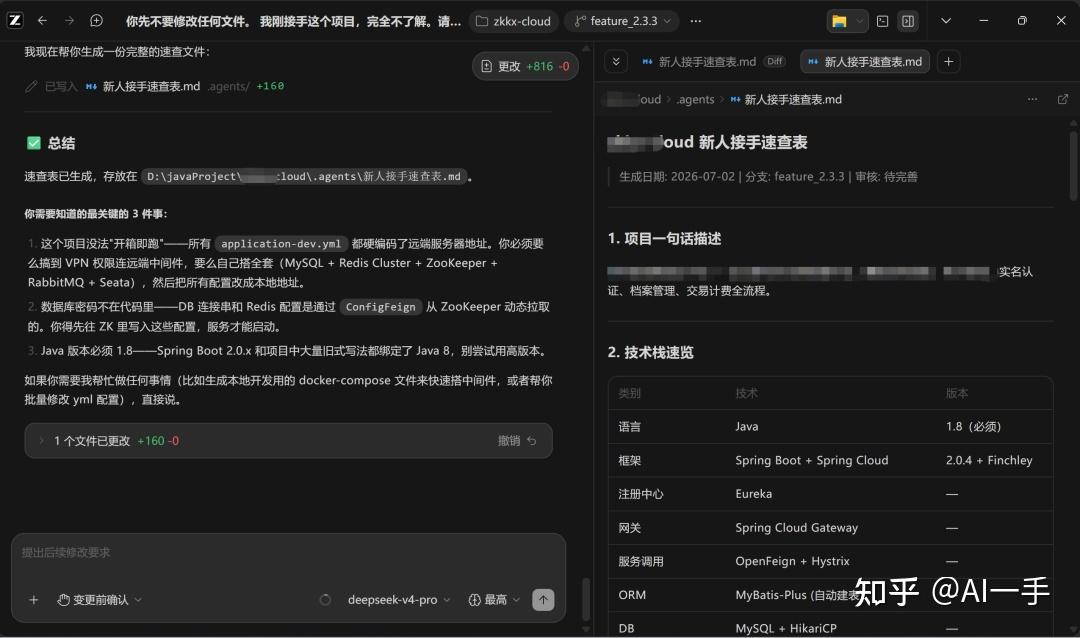
Task: Click the 技术 column header
Action: 746,393
